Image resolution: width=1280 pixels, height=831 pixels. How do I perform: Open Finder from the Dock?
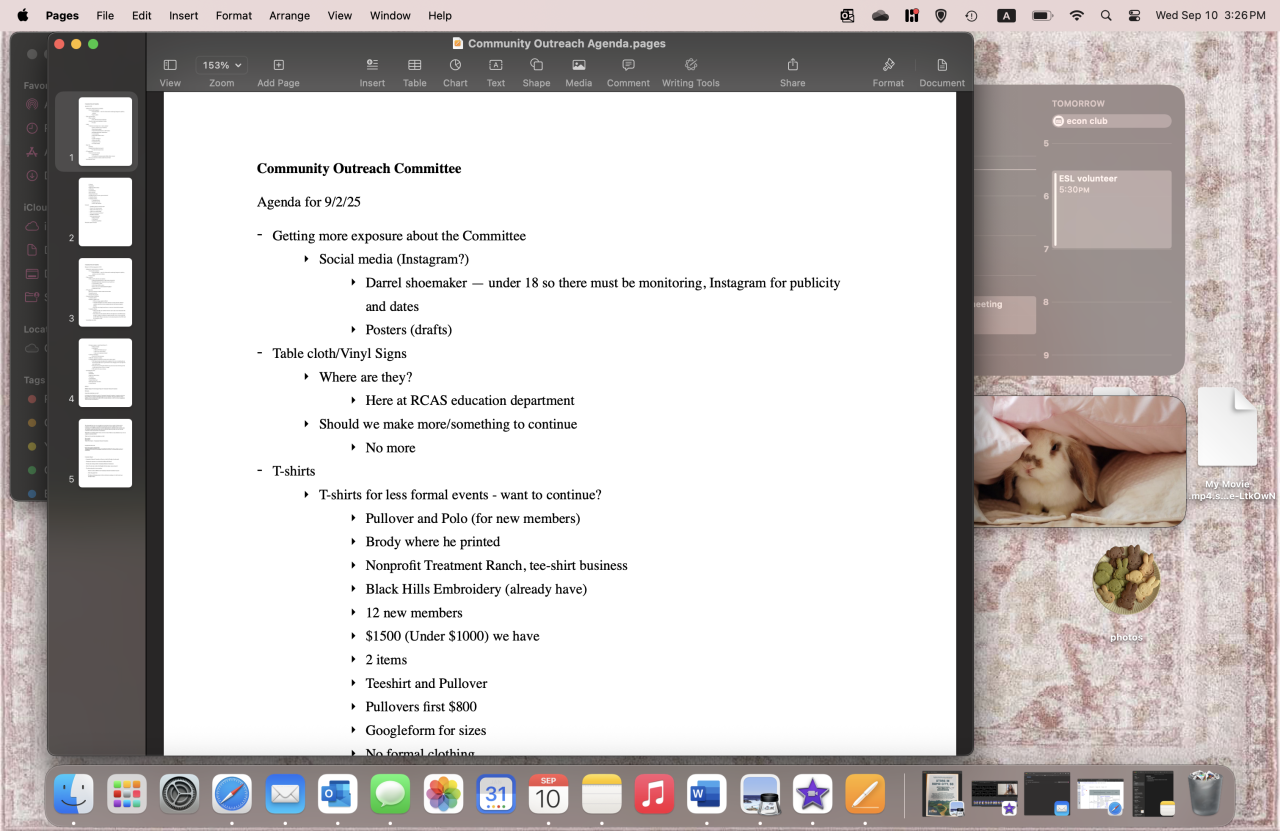74,795
